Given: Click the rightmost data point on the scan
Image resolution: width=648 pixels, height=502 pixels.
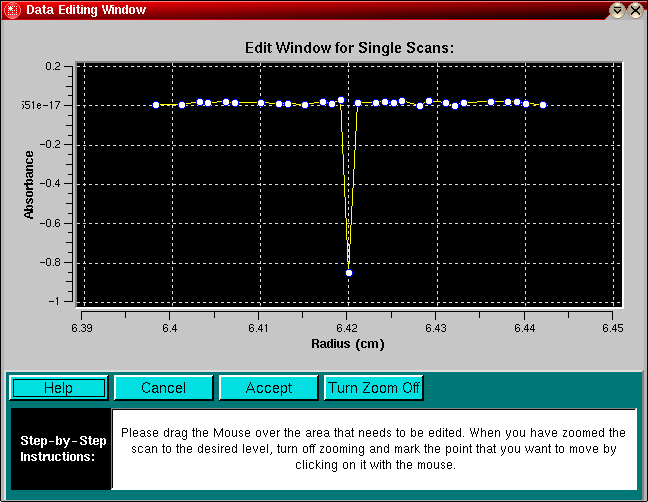Looking at the screenshot, I should tap(543, 105).
